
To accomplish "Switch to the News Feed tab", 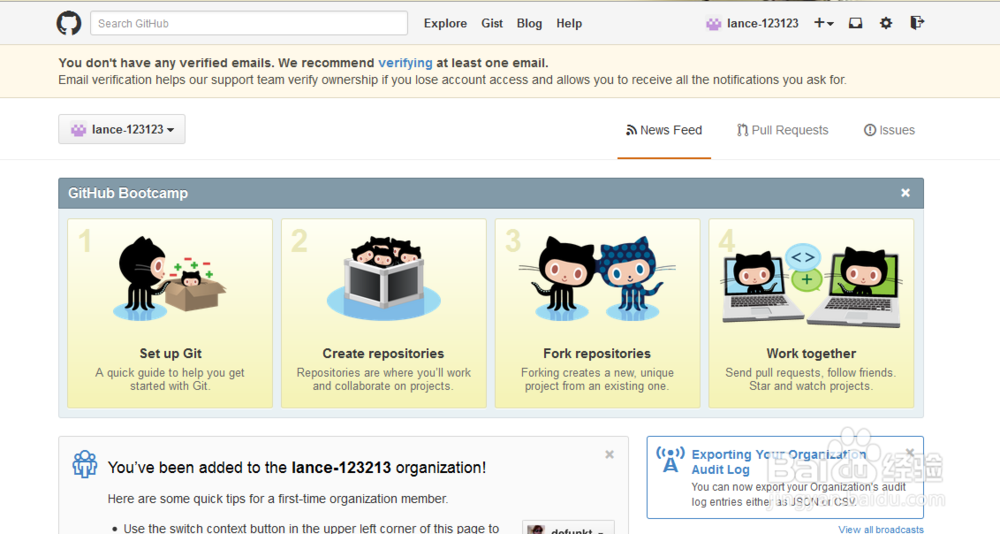I will pyautogui.click(x=664, y=130).
